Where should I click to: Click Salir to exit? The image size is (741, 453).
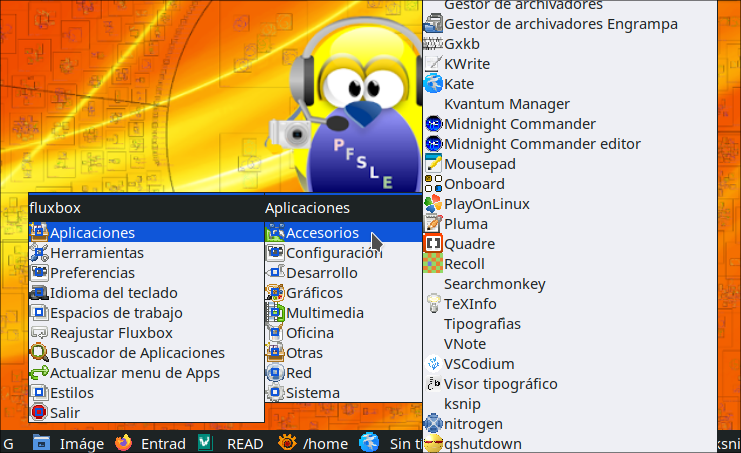[x=146, y=412]
